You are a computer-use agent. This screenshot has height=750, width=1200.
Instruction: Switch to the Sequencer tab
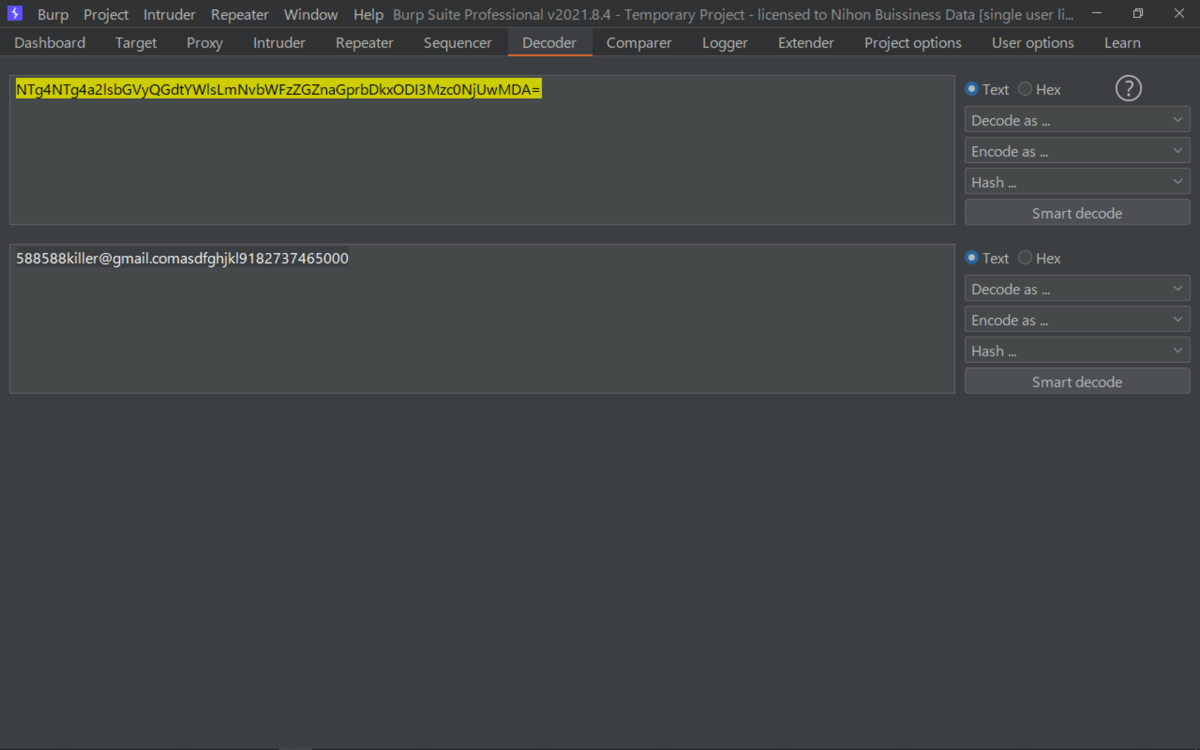458,43
